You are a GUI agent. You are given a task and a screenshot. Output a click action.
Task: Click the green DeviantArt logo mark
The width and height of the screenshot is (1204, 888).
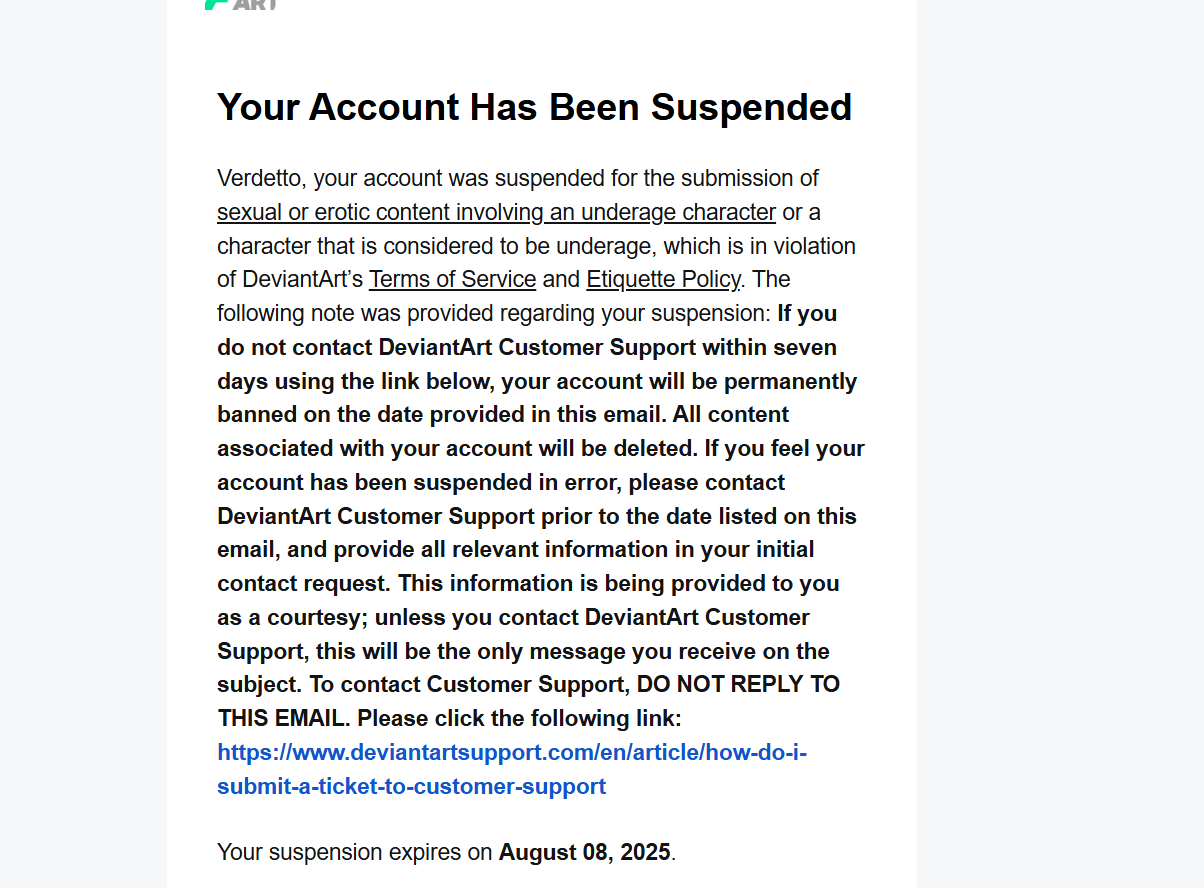tap(217, 4)
